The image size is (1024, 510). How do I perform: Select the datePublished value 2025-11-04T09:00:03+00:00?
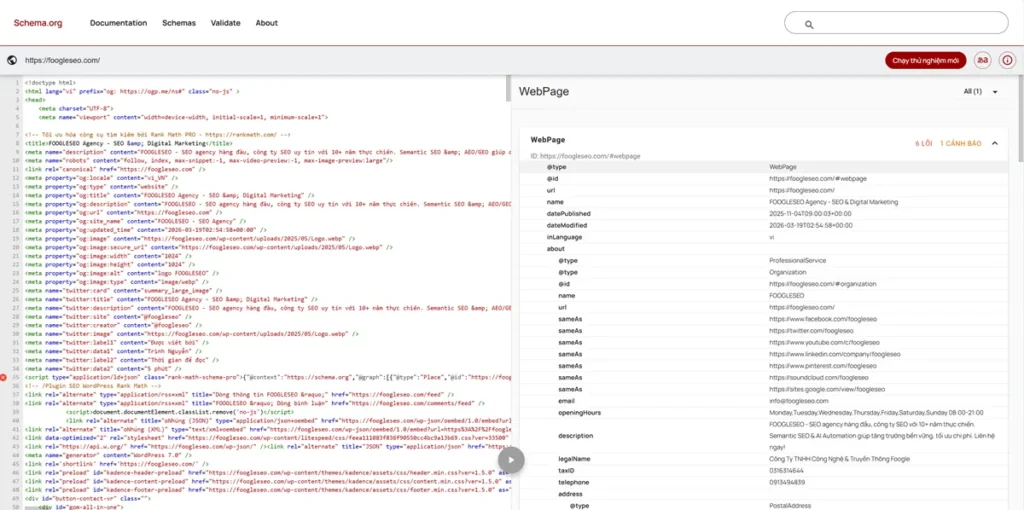[x=810, y=214]
